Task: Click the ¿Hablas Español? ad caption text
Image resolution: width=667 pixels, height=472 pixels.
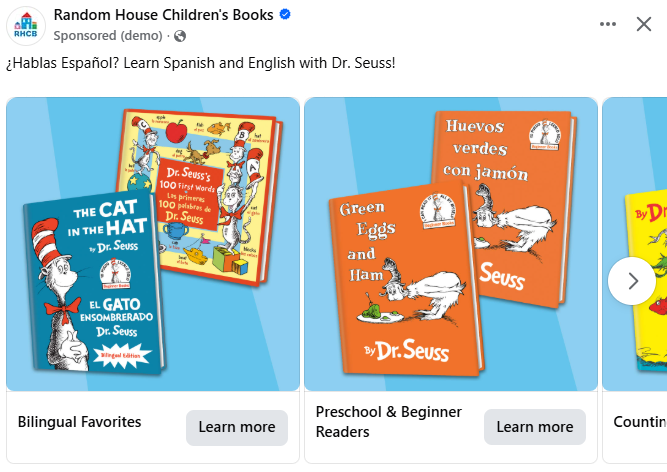Action: point(200,63)
